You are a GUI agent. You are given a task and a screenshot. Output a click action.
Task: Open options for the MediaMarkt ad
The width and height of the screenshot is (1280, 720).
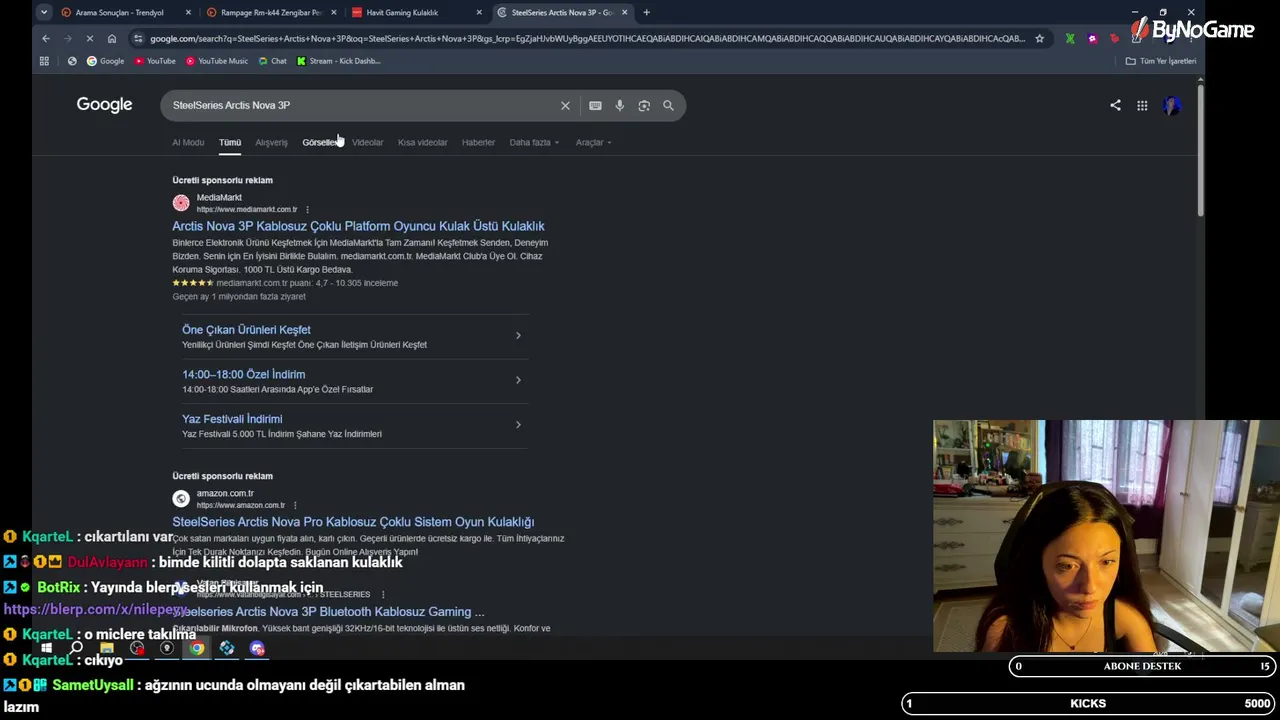307,209
